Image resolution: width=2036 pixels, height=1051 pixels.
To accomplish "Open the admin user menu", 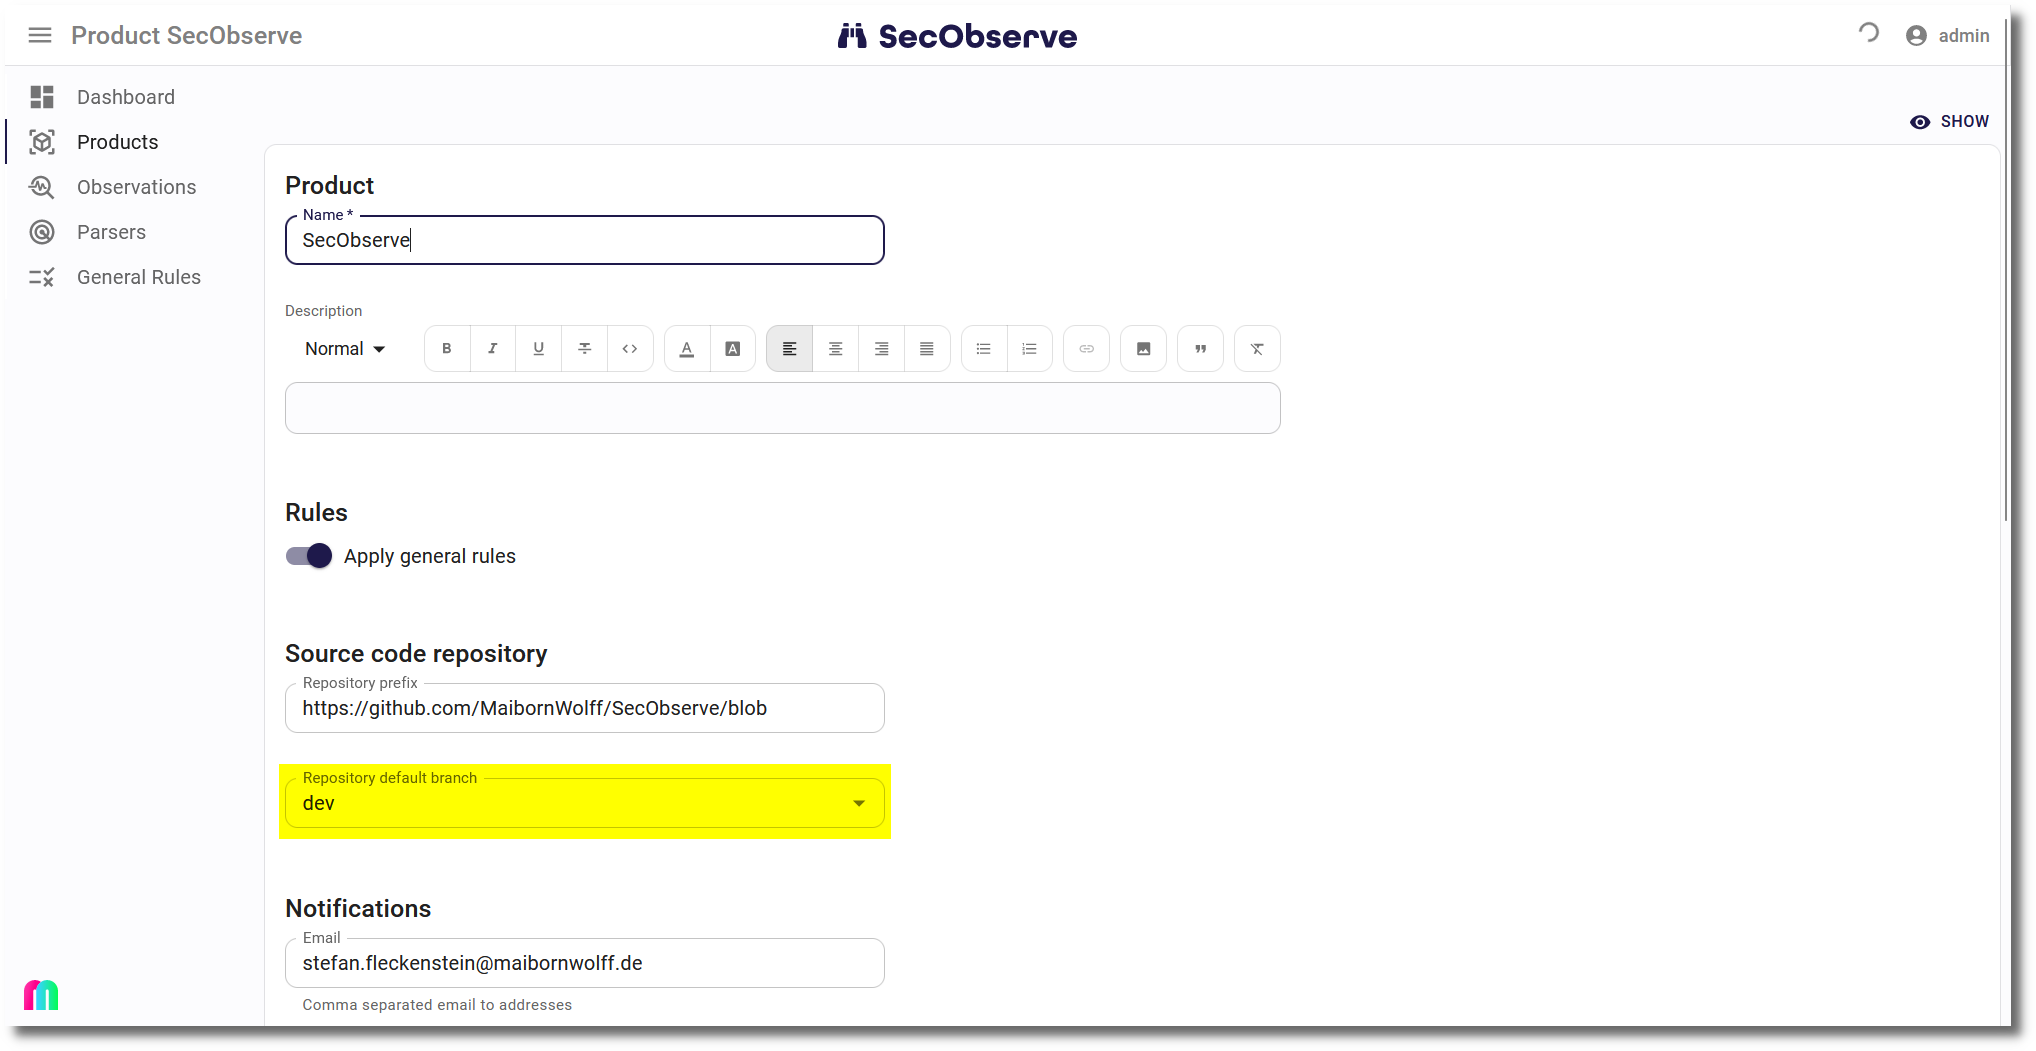I will click(x=1947, y=36).
